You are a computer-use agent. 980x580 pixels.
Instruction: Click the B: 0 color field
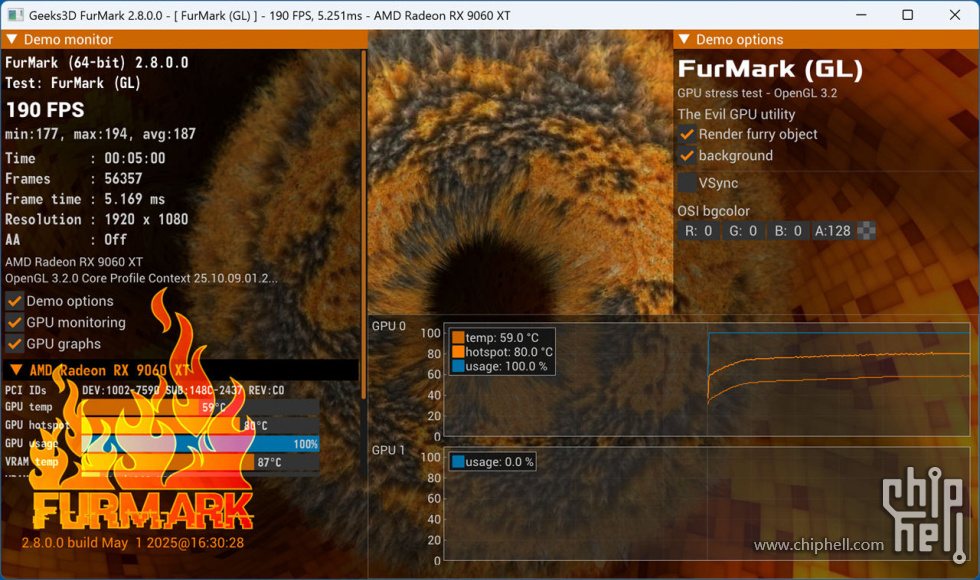click(788, 231)
